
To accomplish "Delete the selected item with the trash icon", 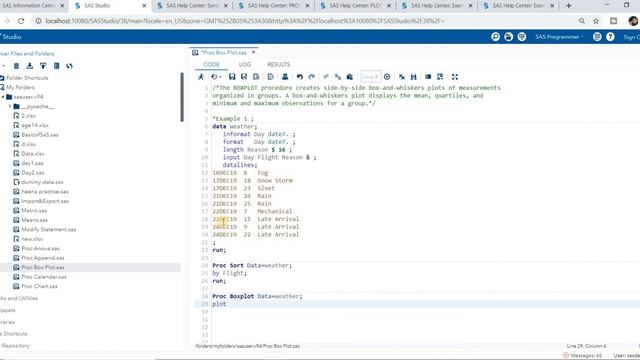I will point(16,66).
